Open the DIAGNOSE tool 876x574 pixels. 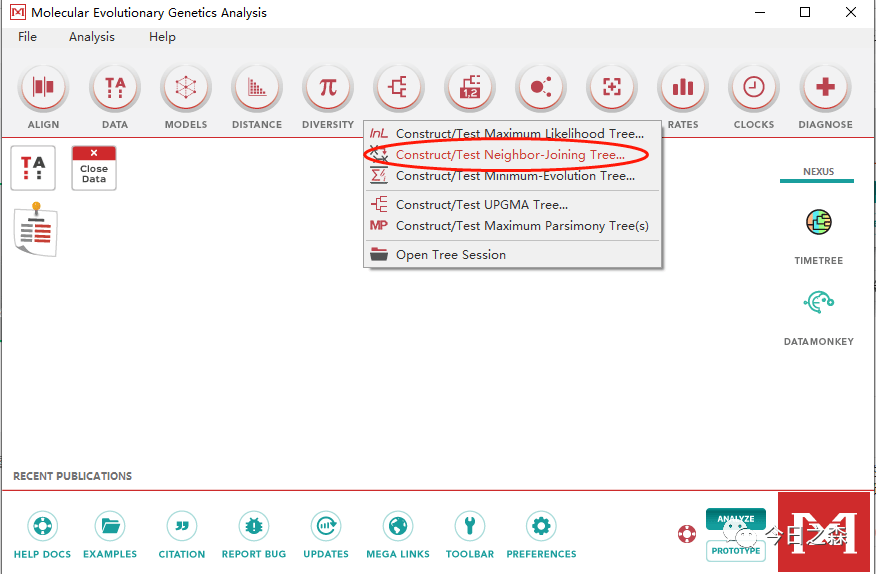tap(825, 88)
